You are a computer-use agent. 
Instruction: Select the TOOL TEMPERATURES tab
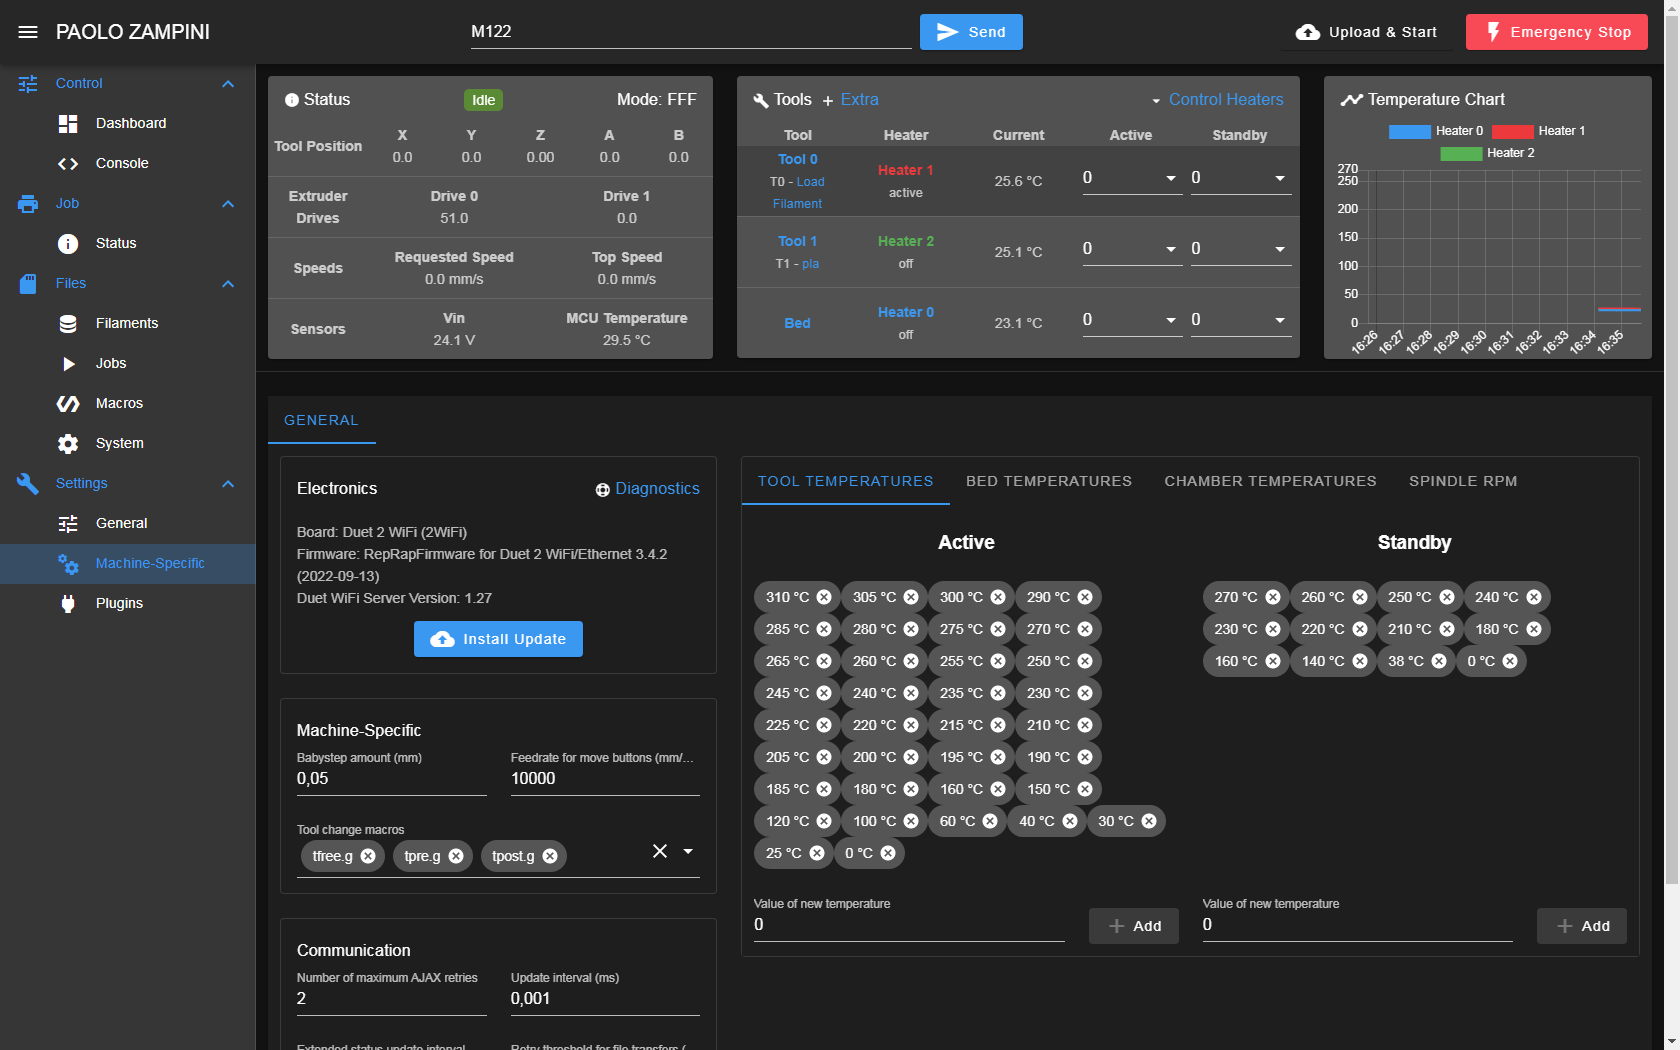(845, 481)
